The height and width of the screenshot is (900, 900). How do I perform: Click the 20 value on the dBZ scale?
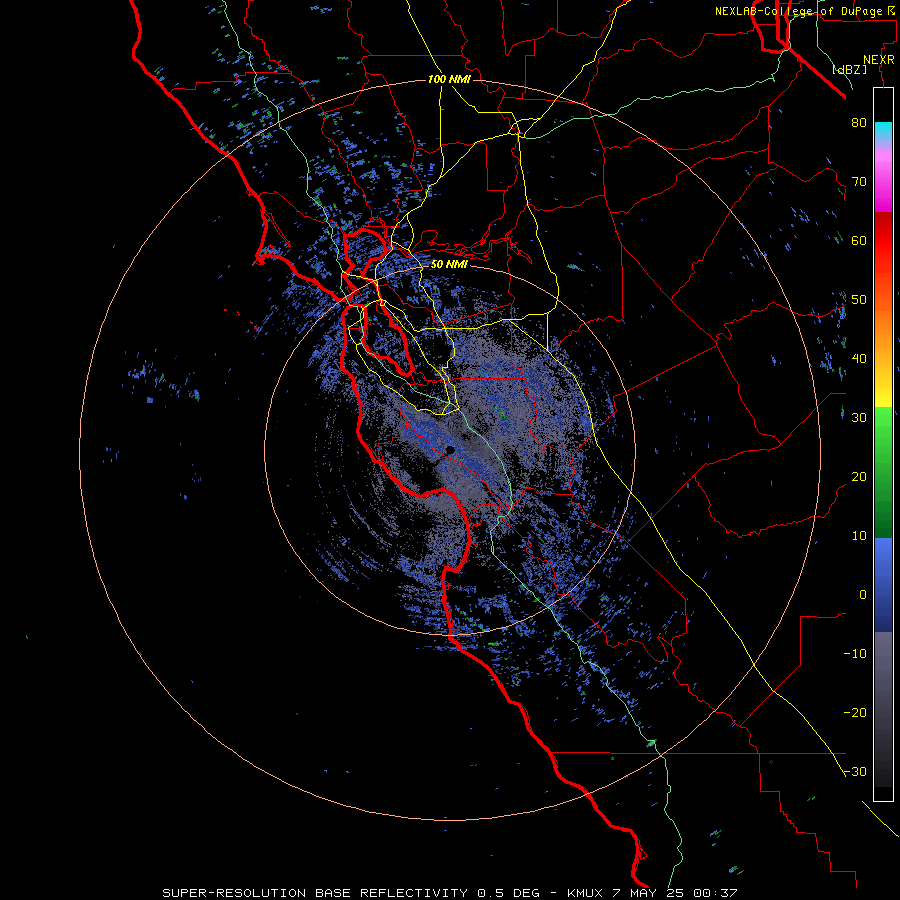pos(859,476)
